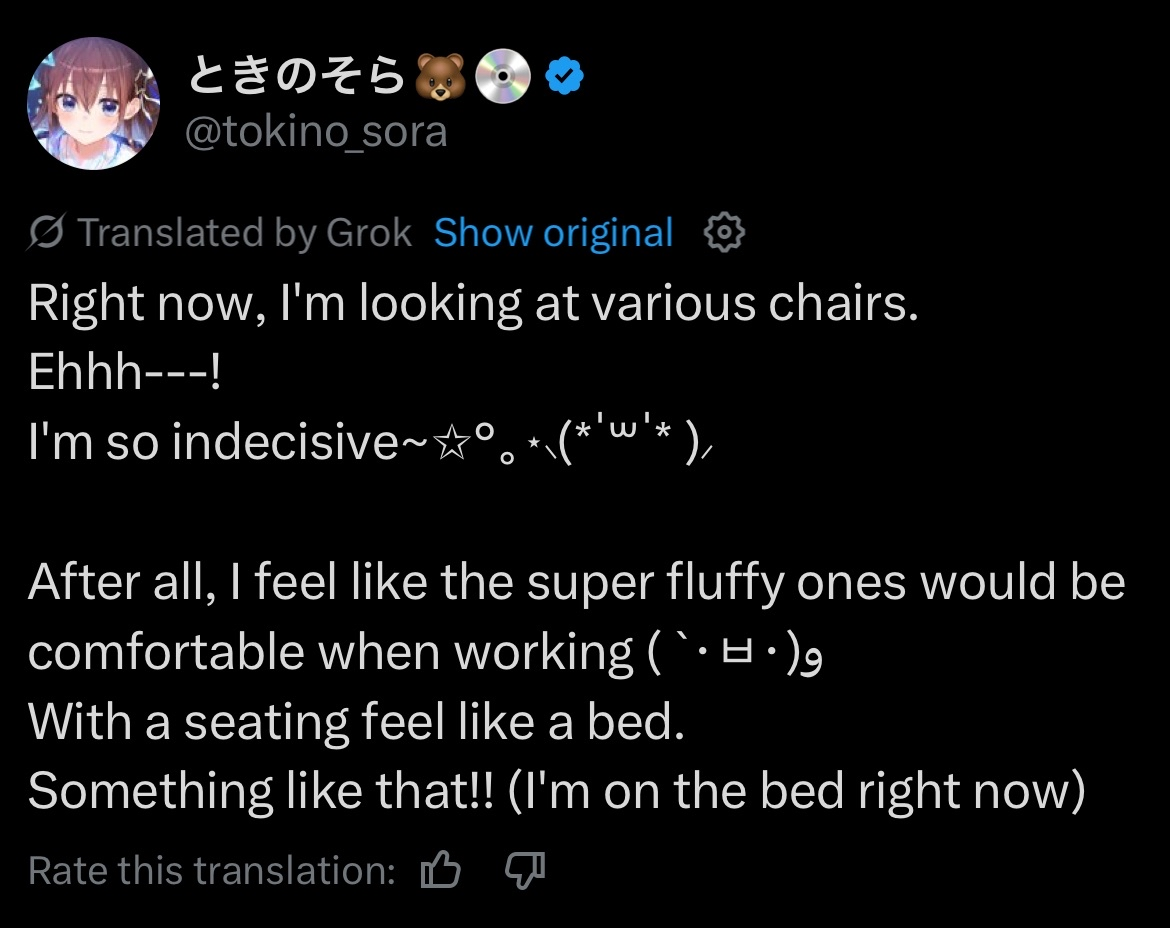
Task: Open the @tokino_sora handle link
Action: (317, 132)
